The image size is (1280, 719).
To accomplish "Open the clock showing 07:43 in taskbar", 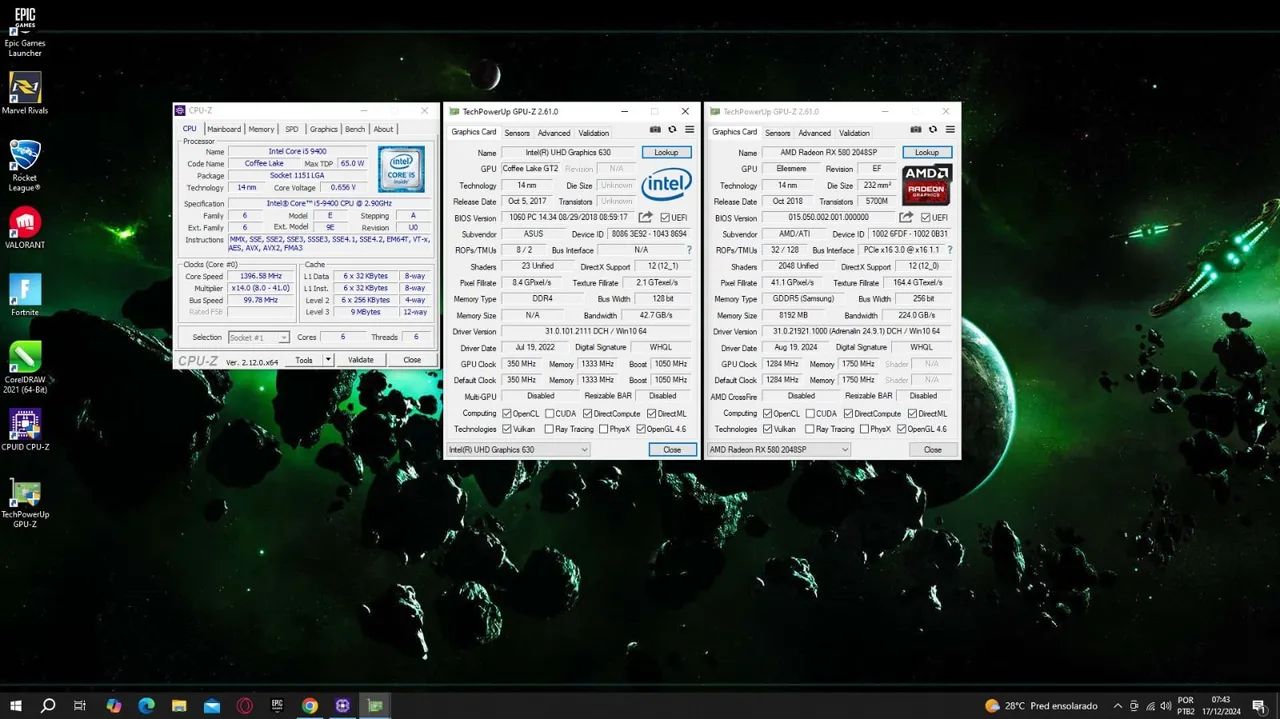I will pyautogui.click(x=1220, y=705).
